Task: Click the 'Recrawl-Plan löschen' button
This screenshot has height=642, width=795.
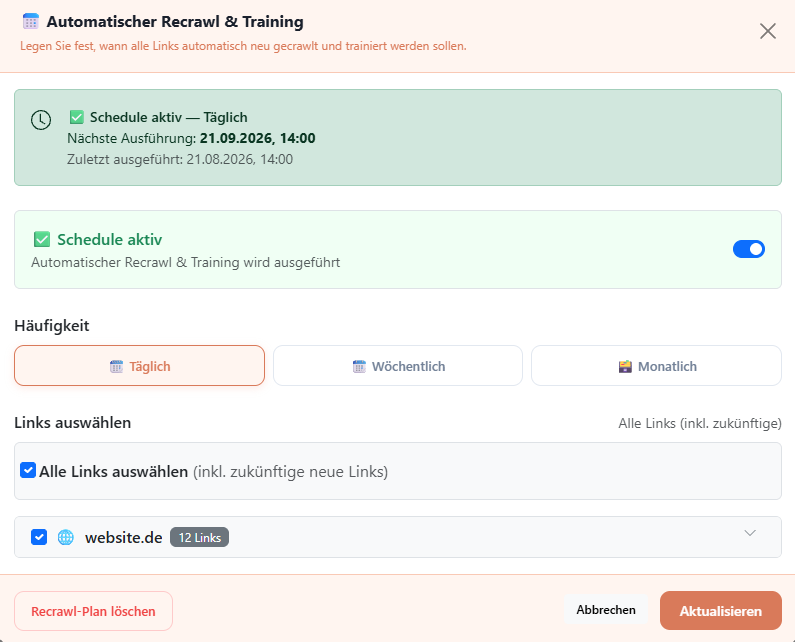Action: [93, 611]
